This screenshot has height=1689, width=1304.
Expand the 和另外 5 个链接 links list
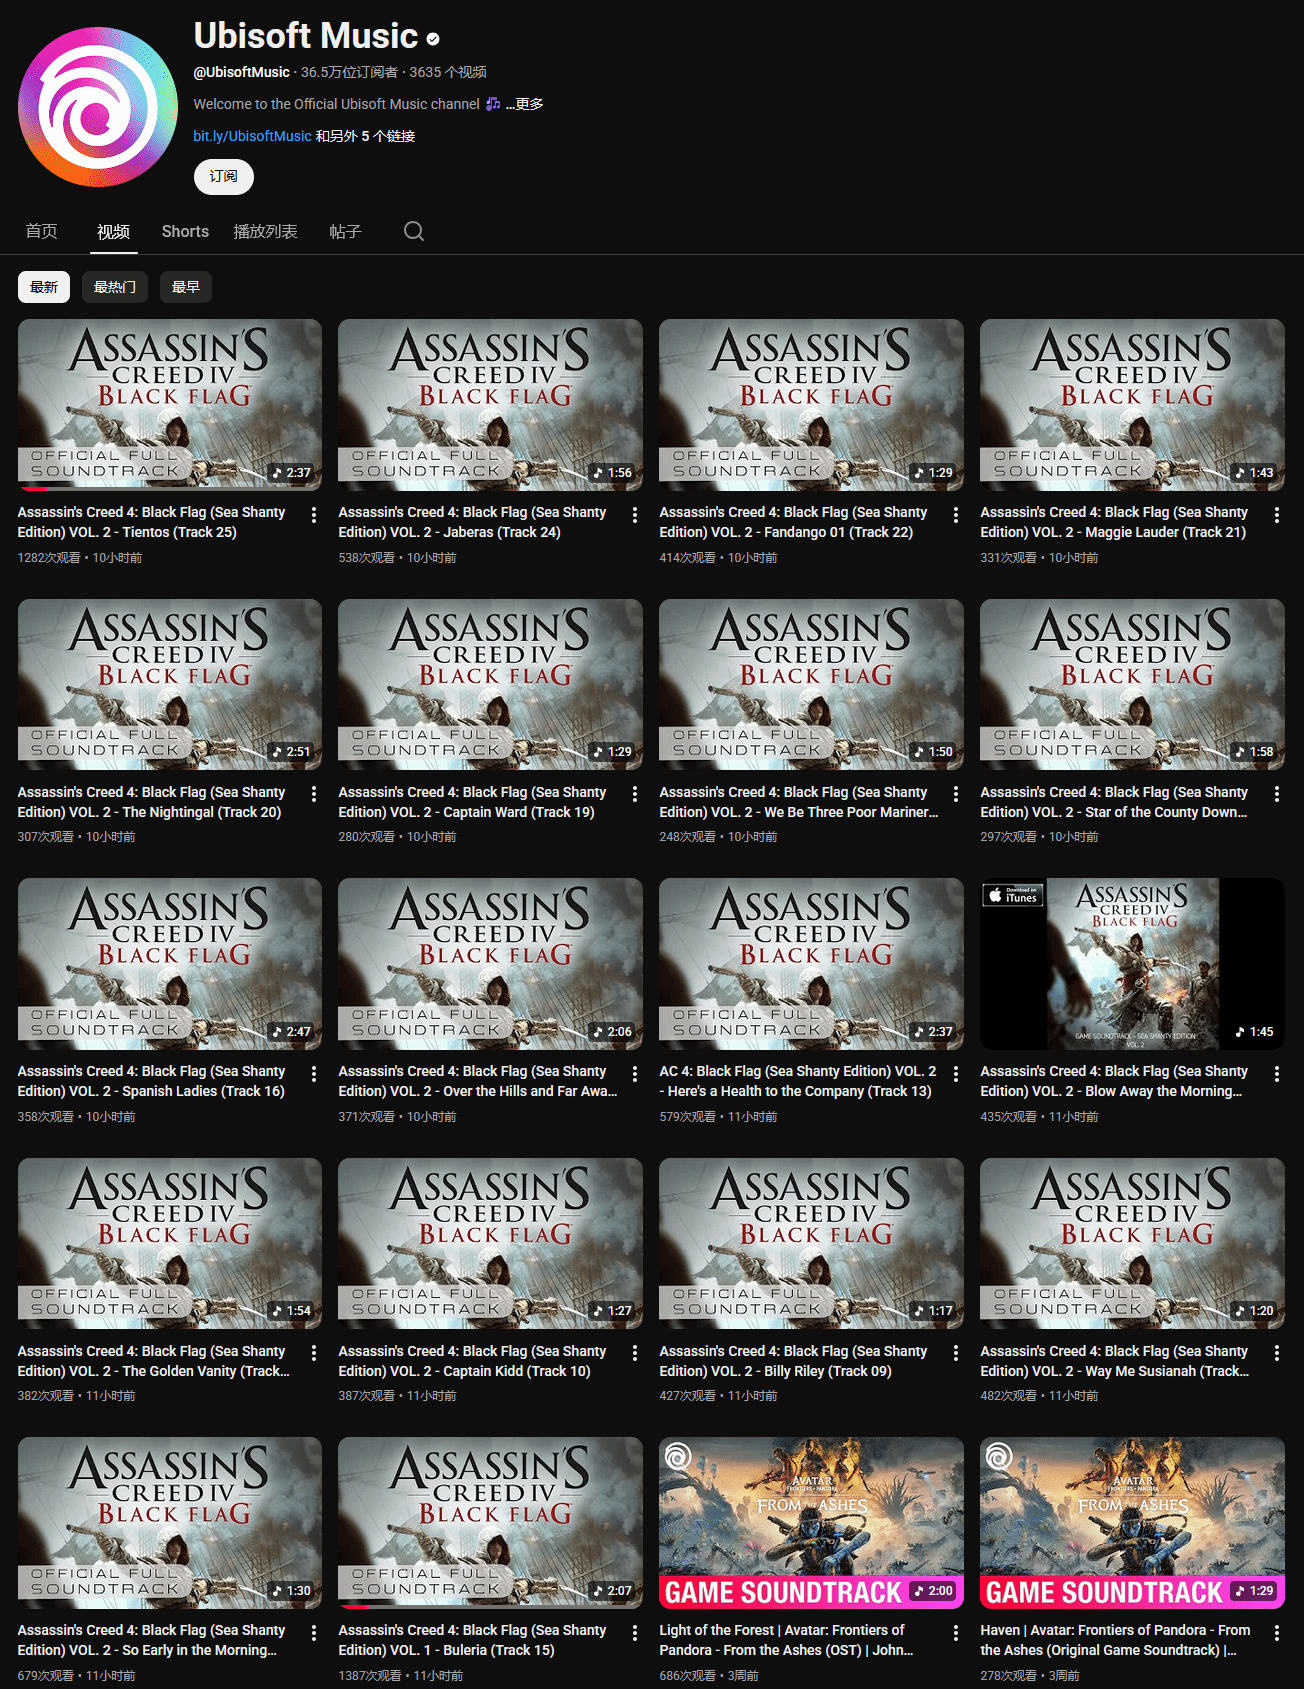[365, 136]
